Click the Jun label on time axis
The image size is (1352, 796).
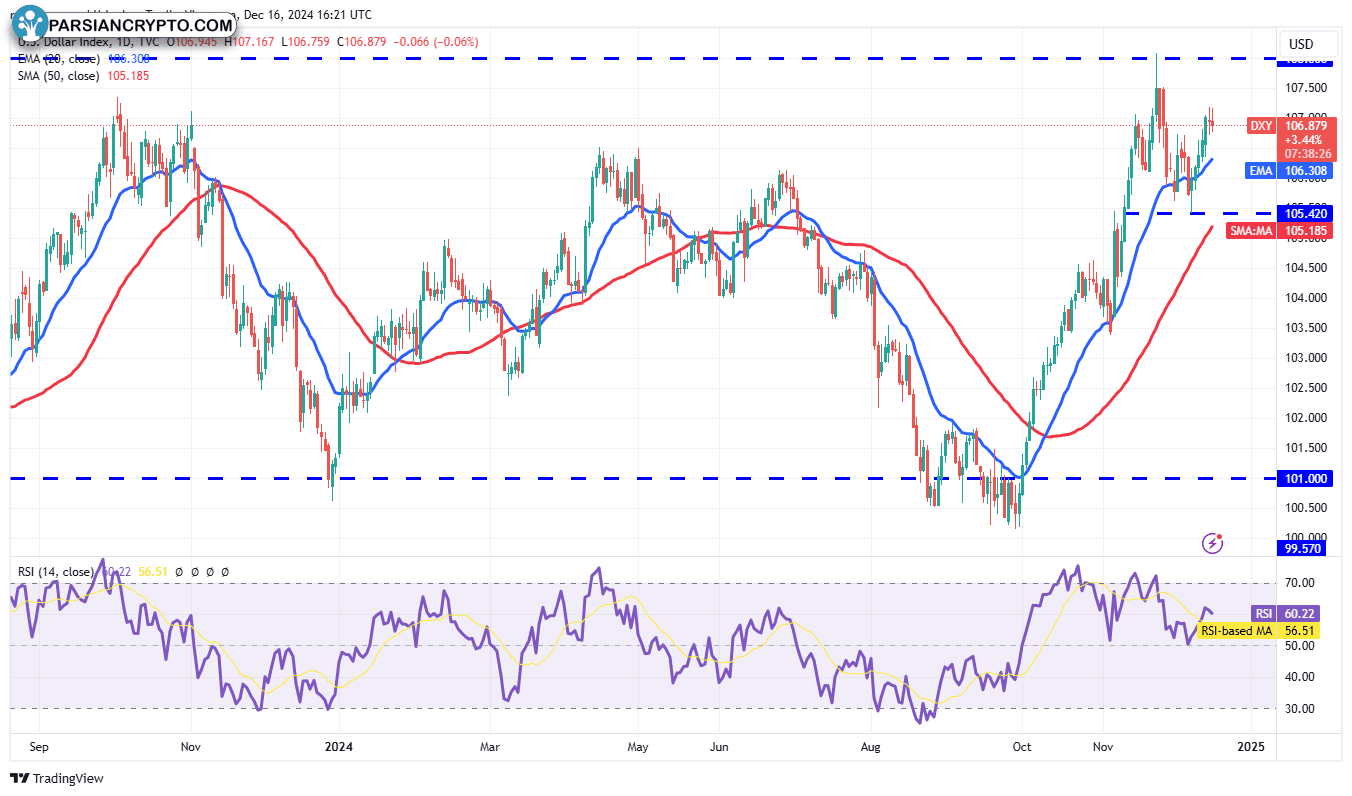719,747
